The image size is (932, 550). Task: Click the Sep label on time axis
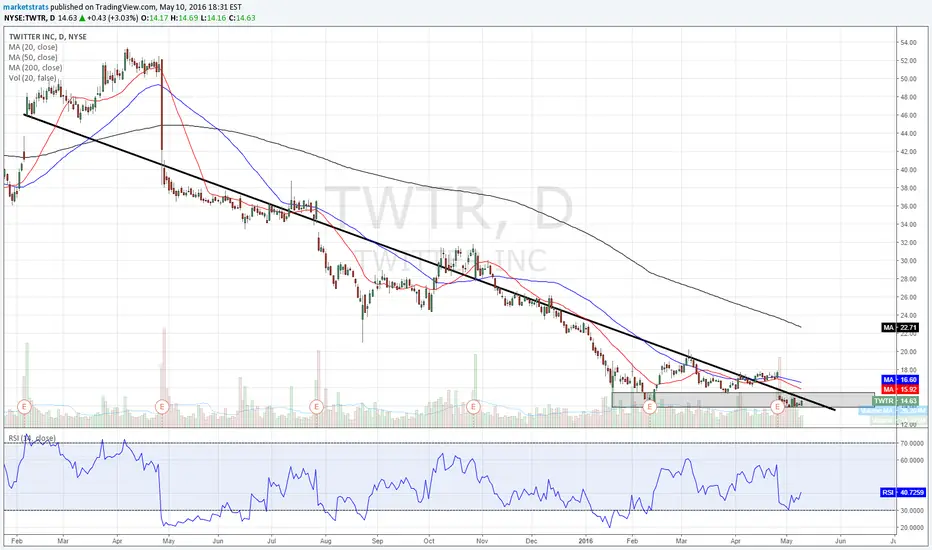377,541
